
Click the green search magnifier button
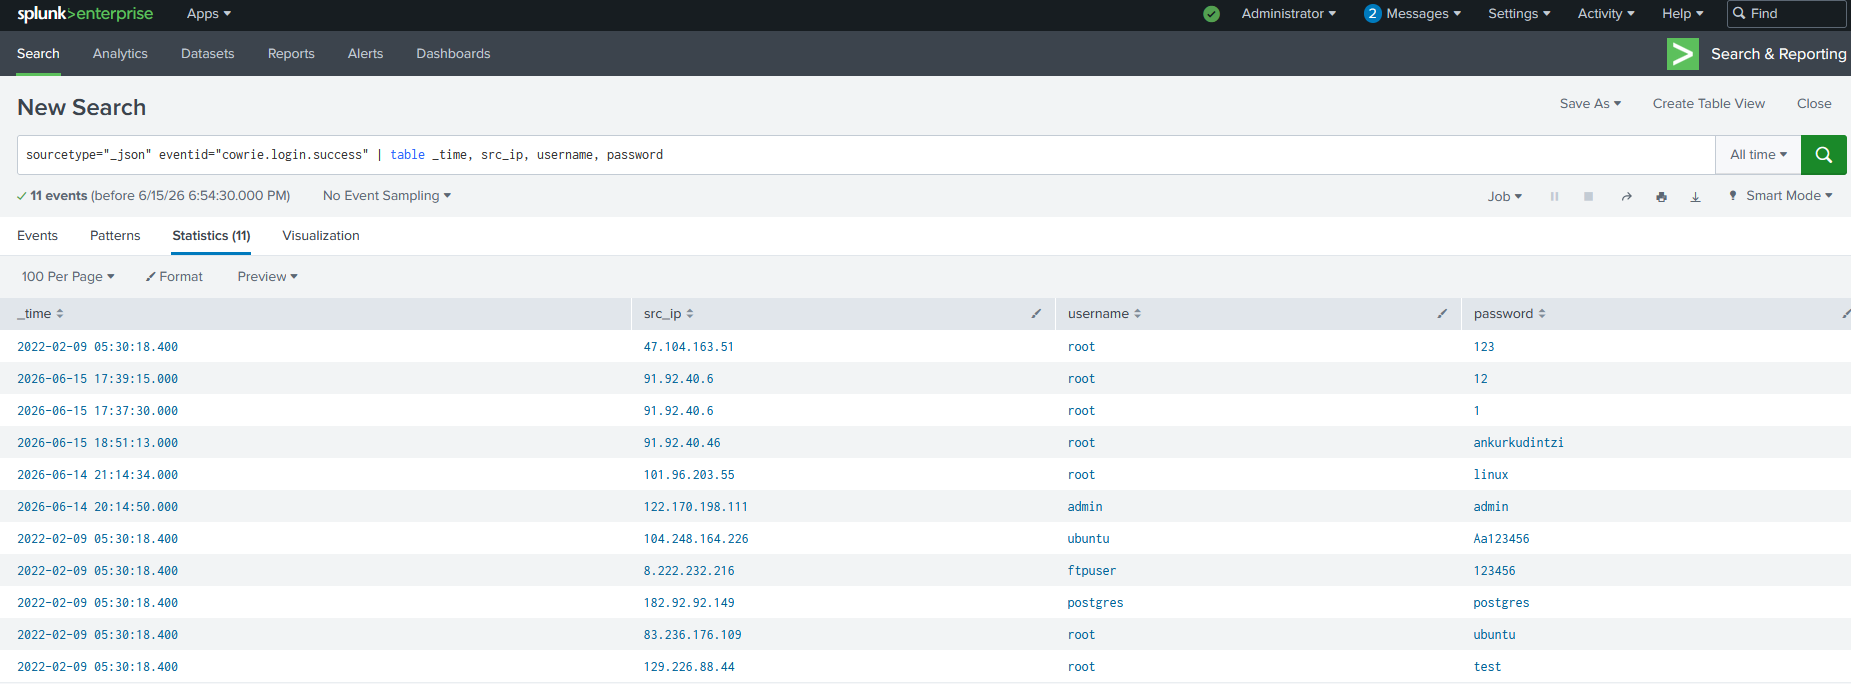click(1823, 155)
